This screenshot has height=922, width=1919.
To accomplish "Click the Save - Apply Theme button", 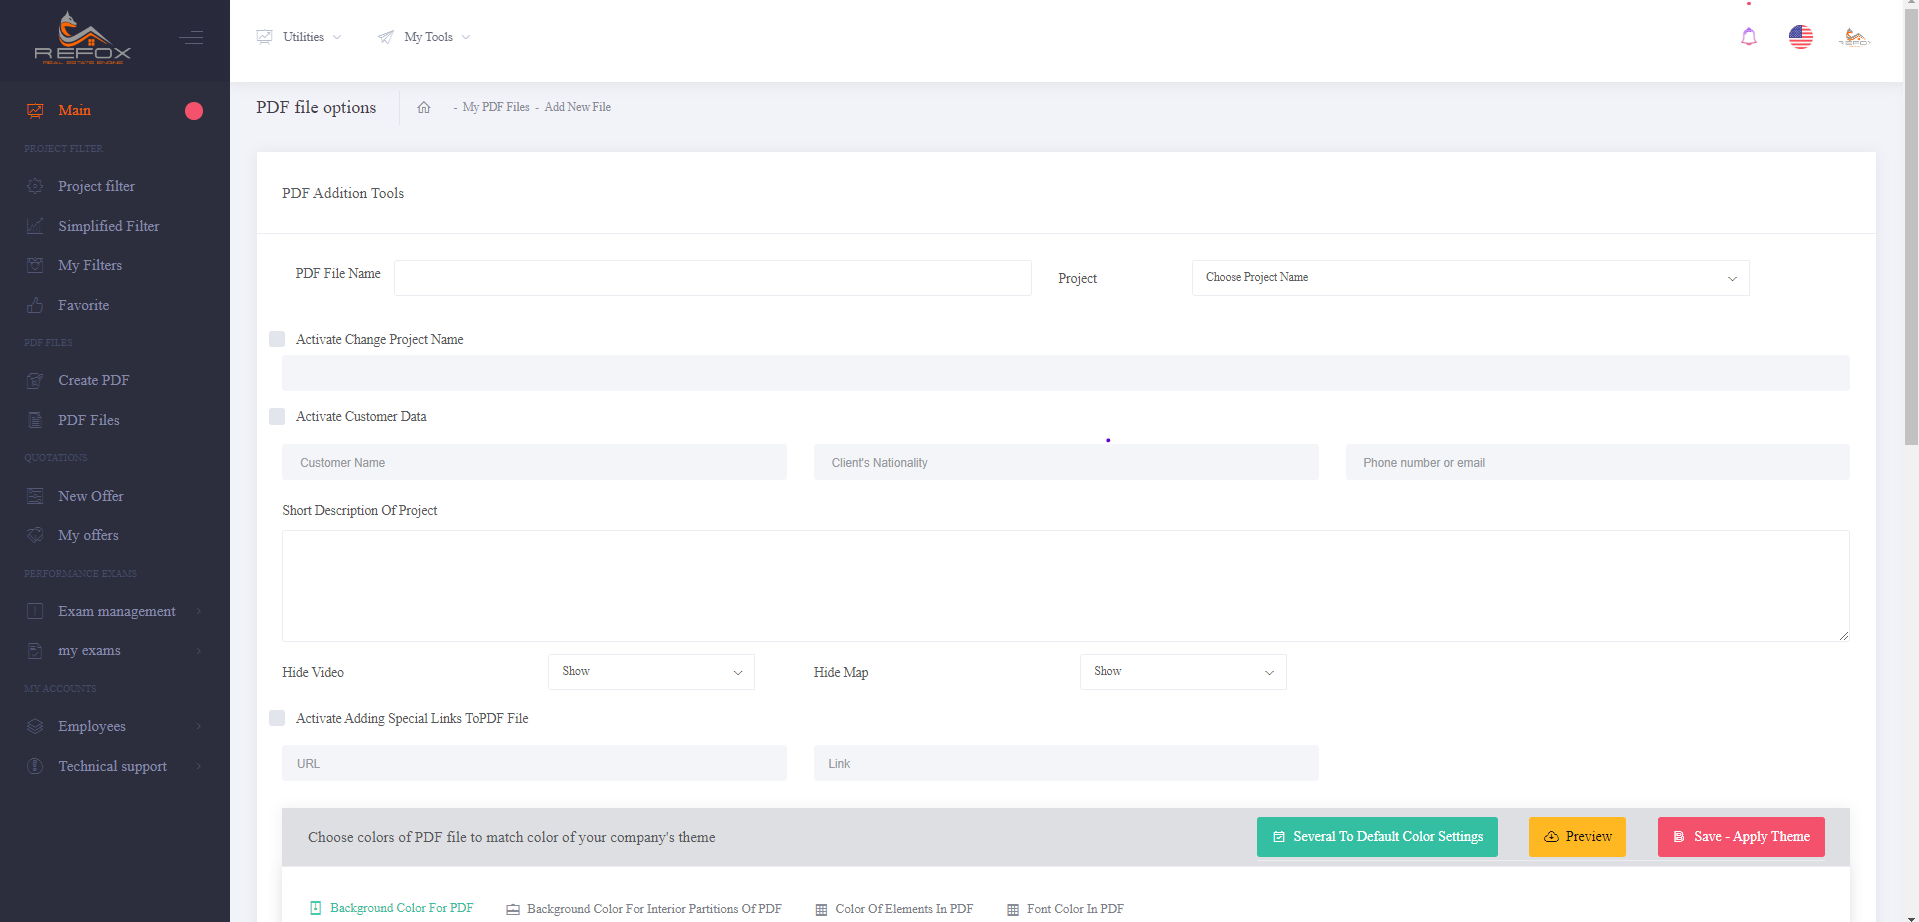I will tap(1740, 837).
